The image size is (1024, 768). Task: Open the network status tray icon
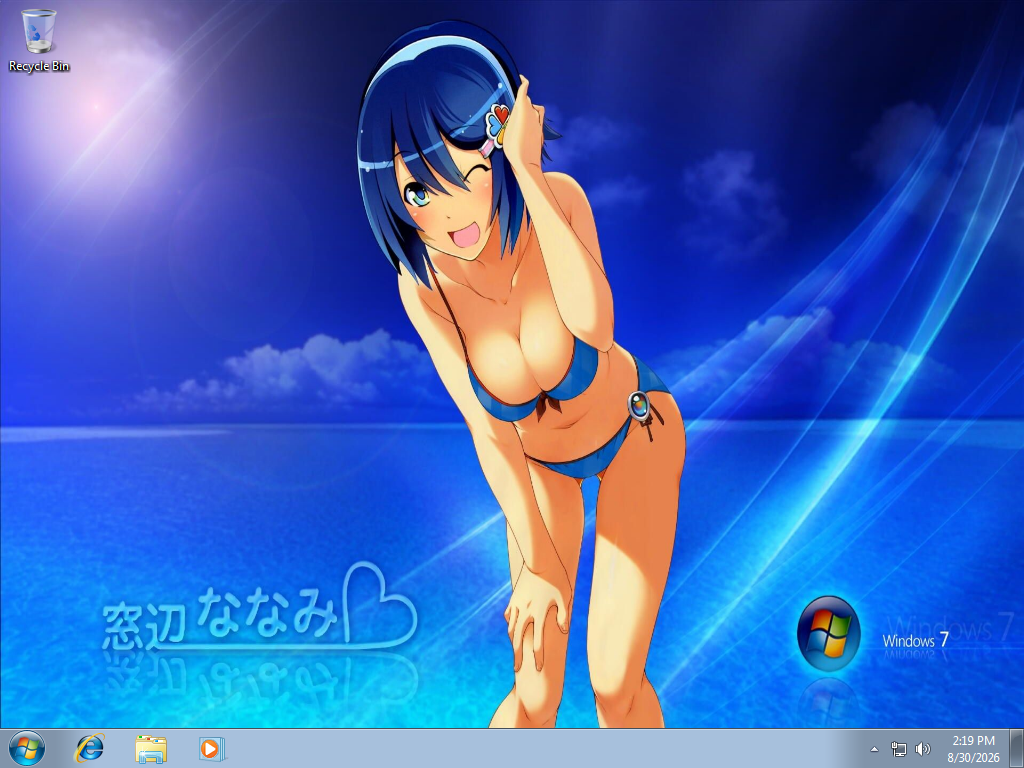(899, 749)
